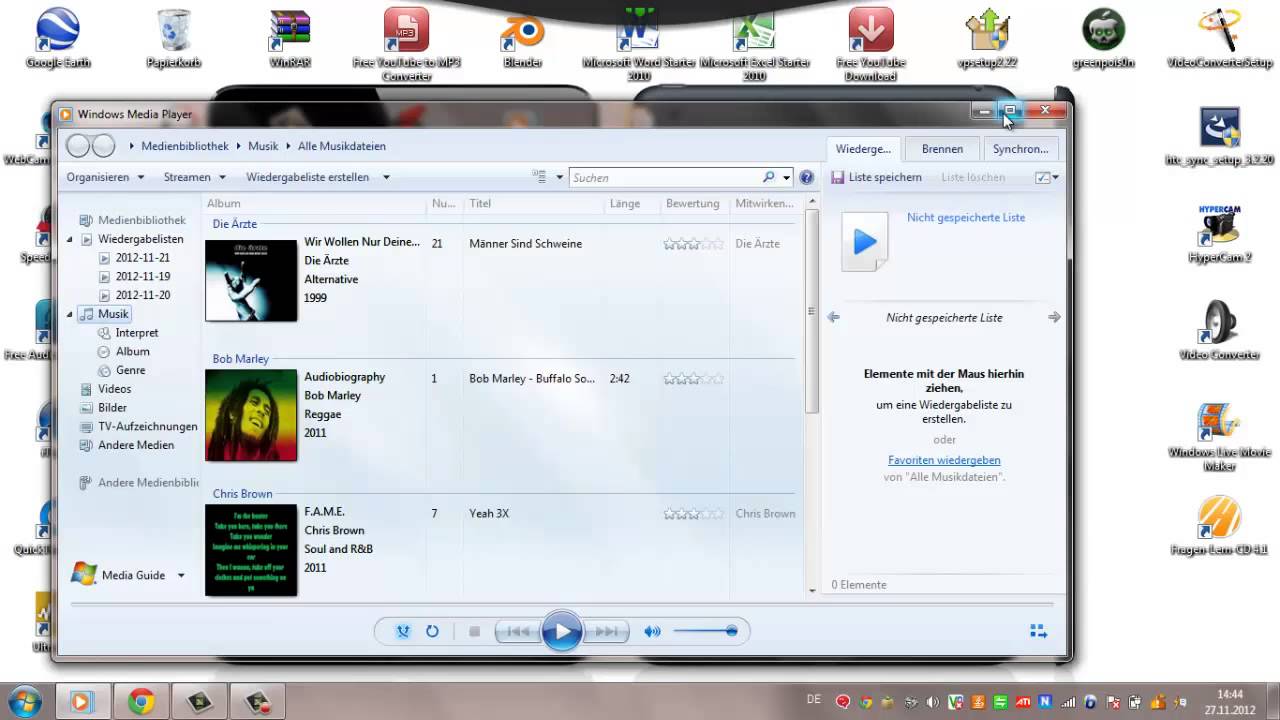
Task: Mute the volume speaker icon
Action: (652, 631)
